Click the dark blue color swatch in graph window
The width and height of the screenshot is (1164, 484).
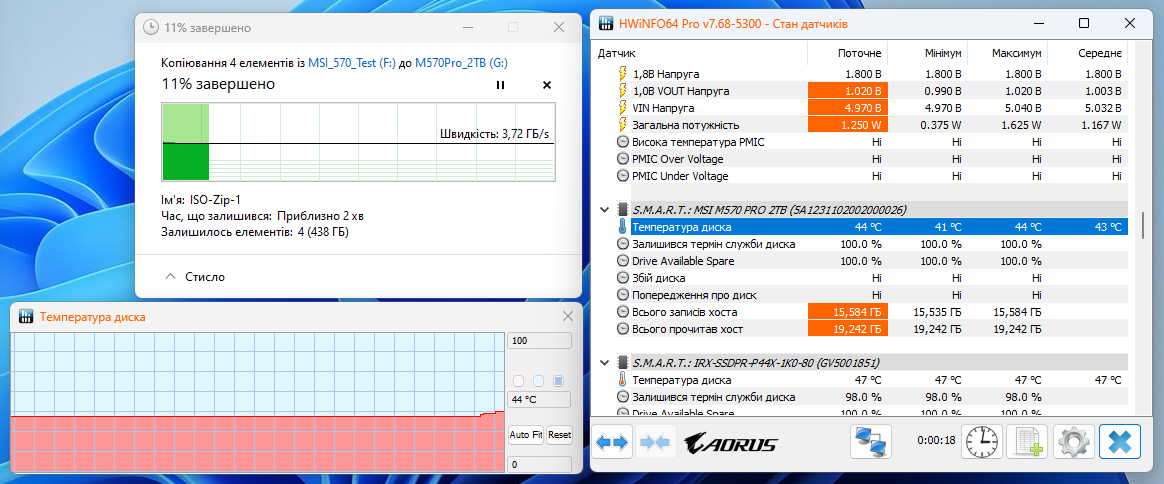point(559,381)
